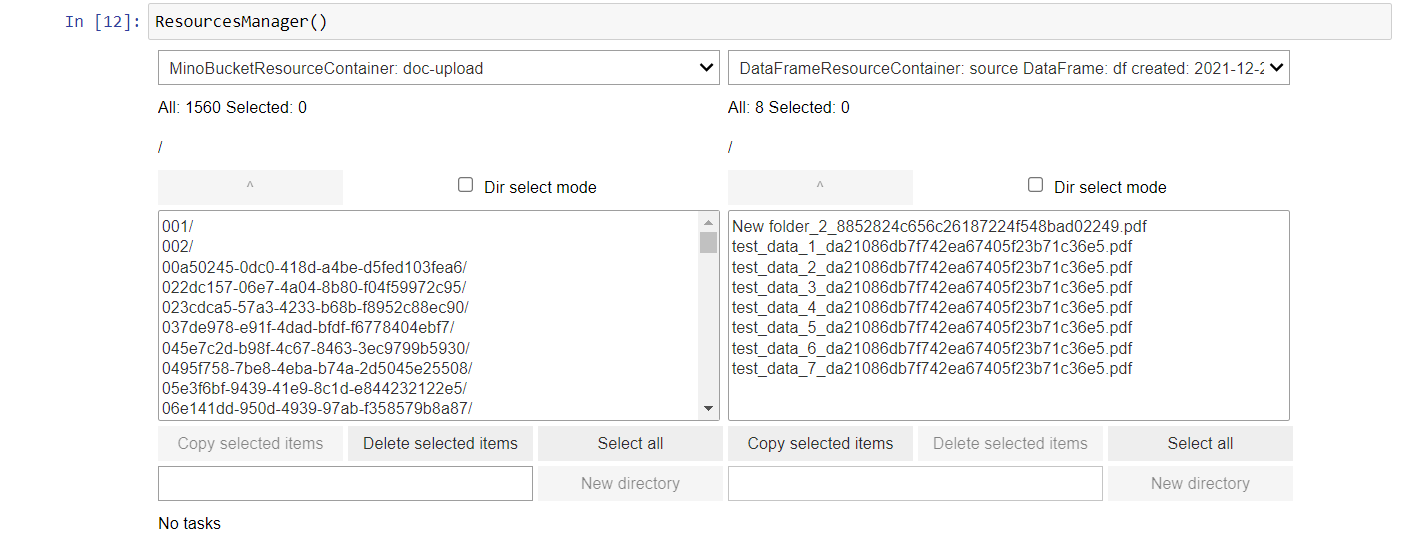Select folder 022dc157-06e7-4a04-8b80-f04f59972c95/

(x=430, y=287)
